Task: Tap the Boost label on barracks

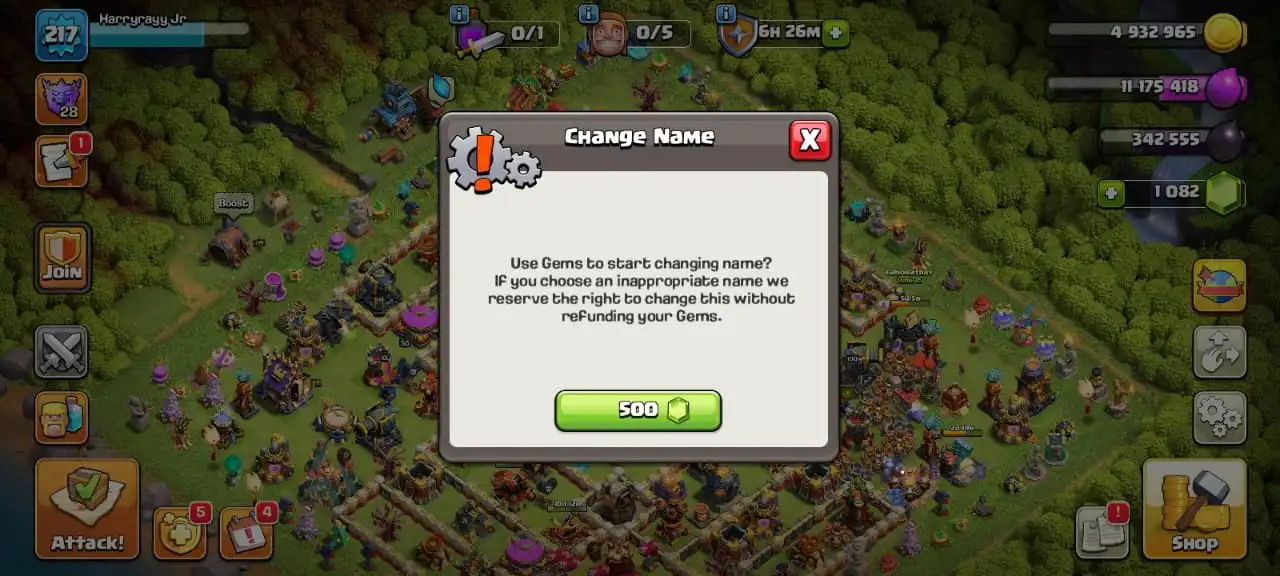Action: [x=233, y=203]
